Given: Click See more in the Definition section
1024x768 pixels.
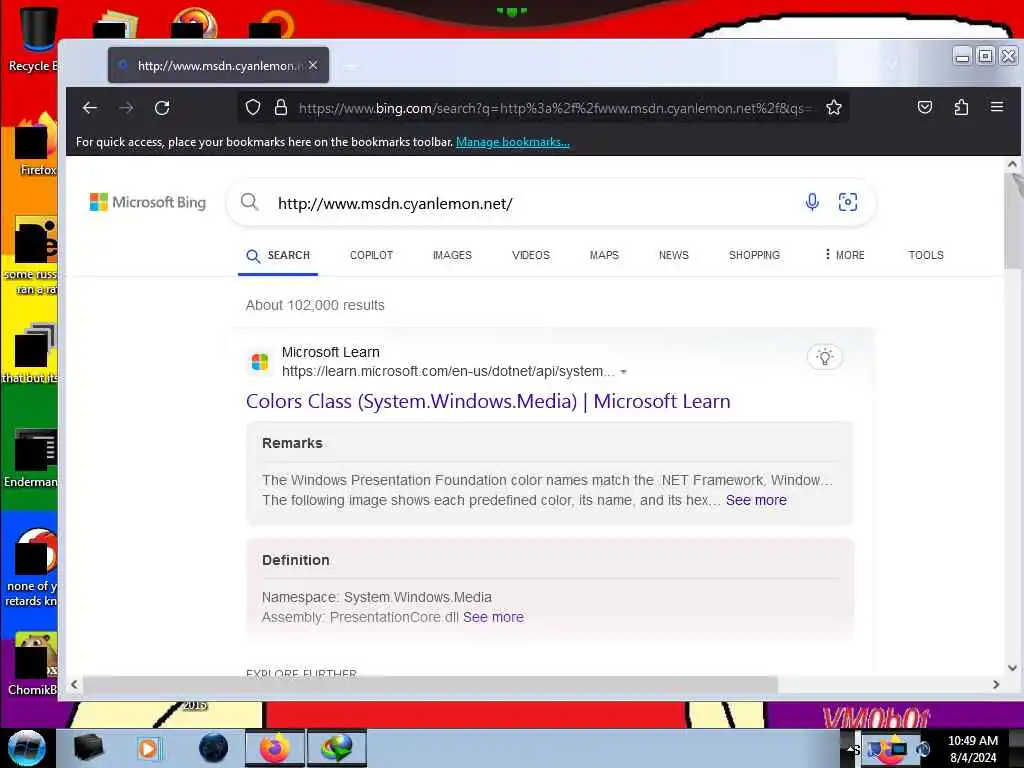Looking at the screenshot, I should coord(493,617).
